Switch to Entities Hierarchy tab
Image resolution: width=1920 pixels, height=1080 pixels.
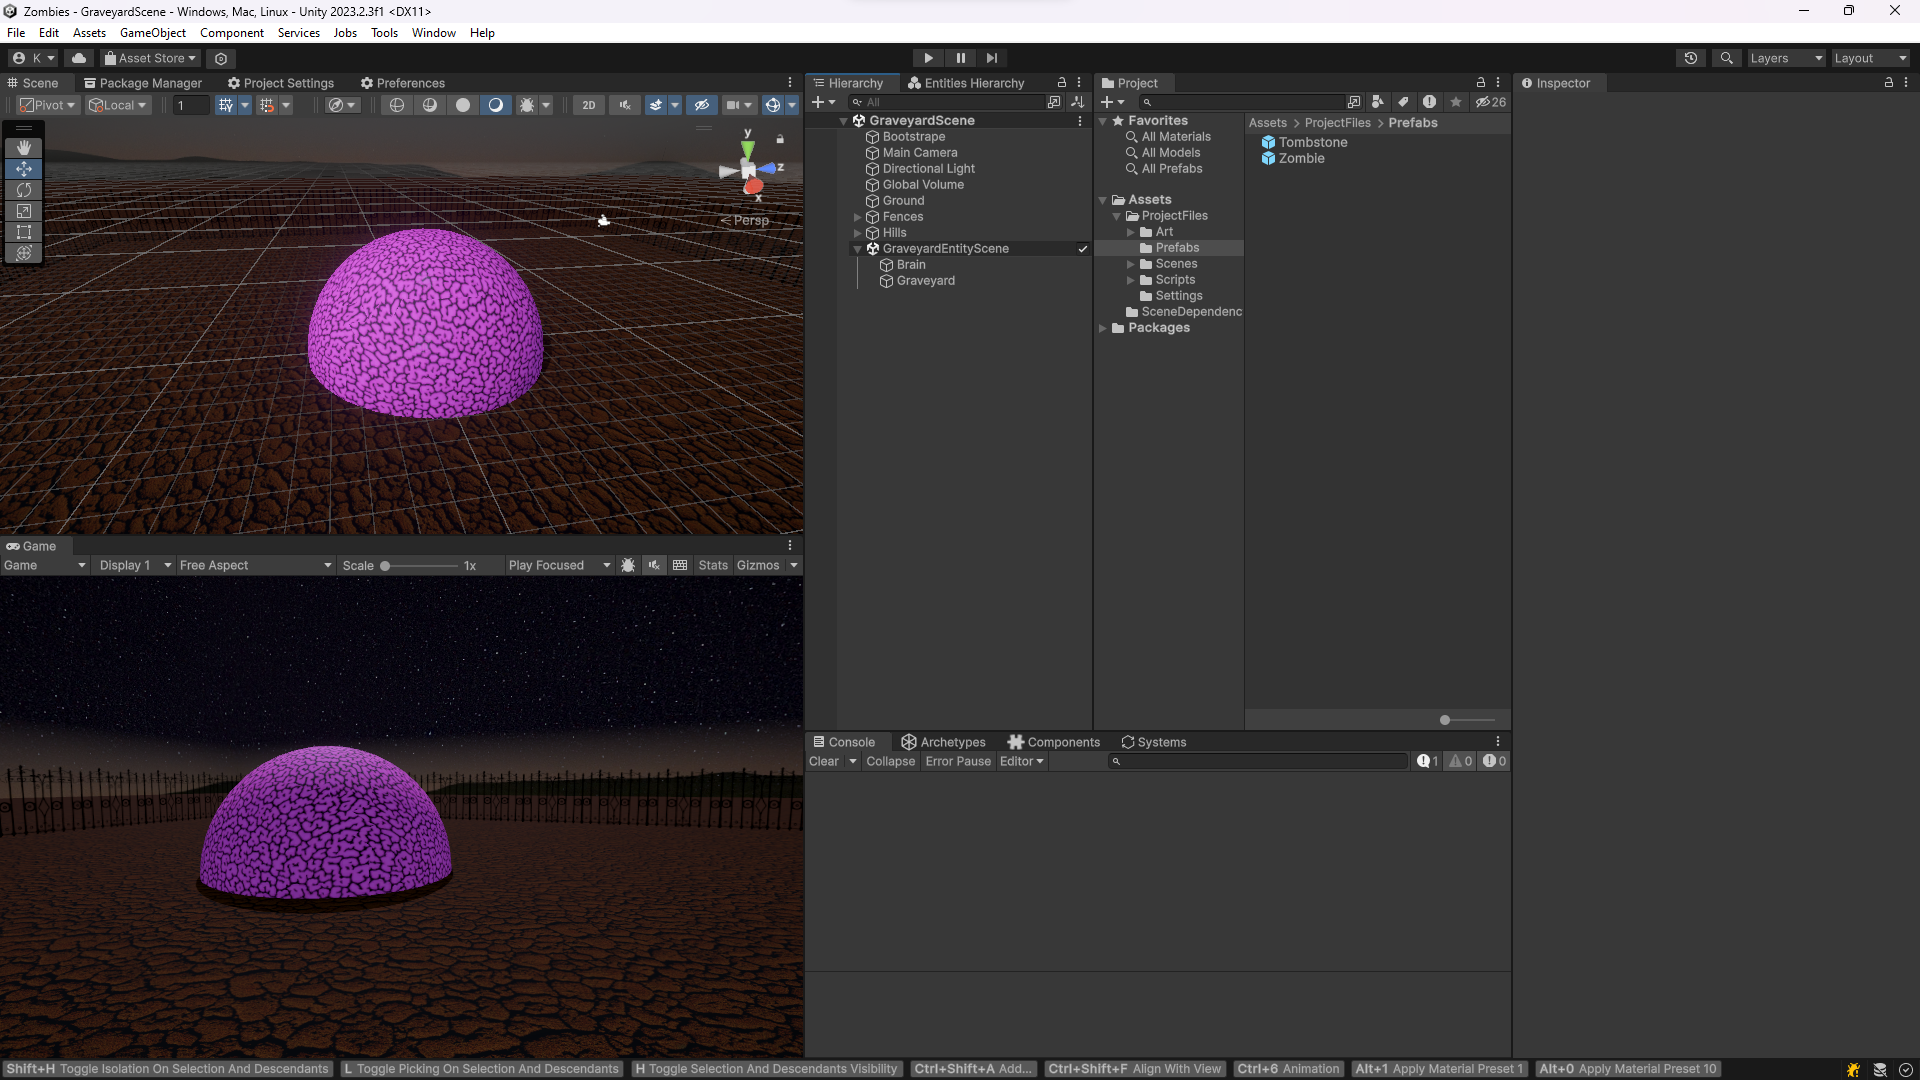(x=965, y=83)
